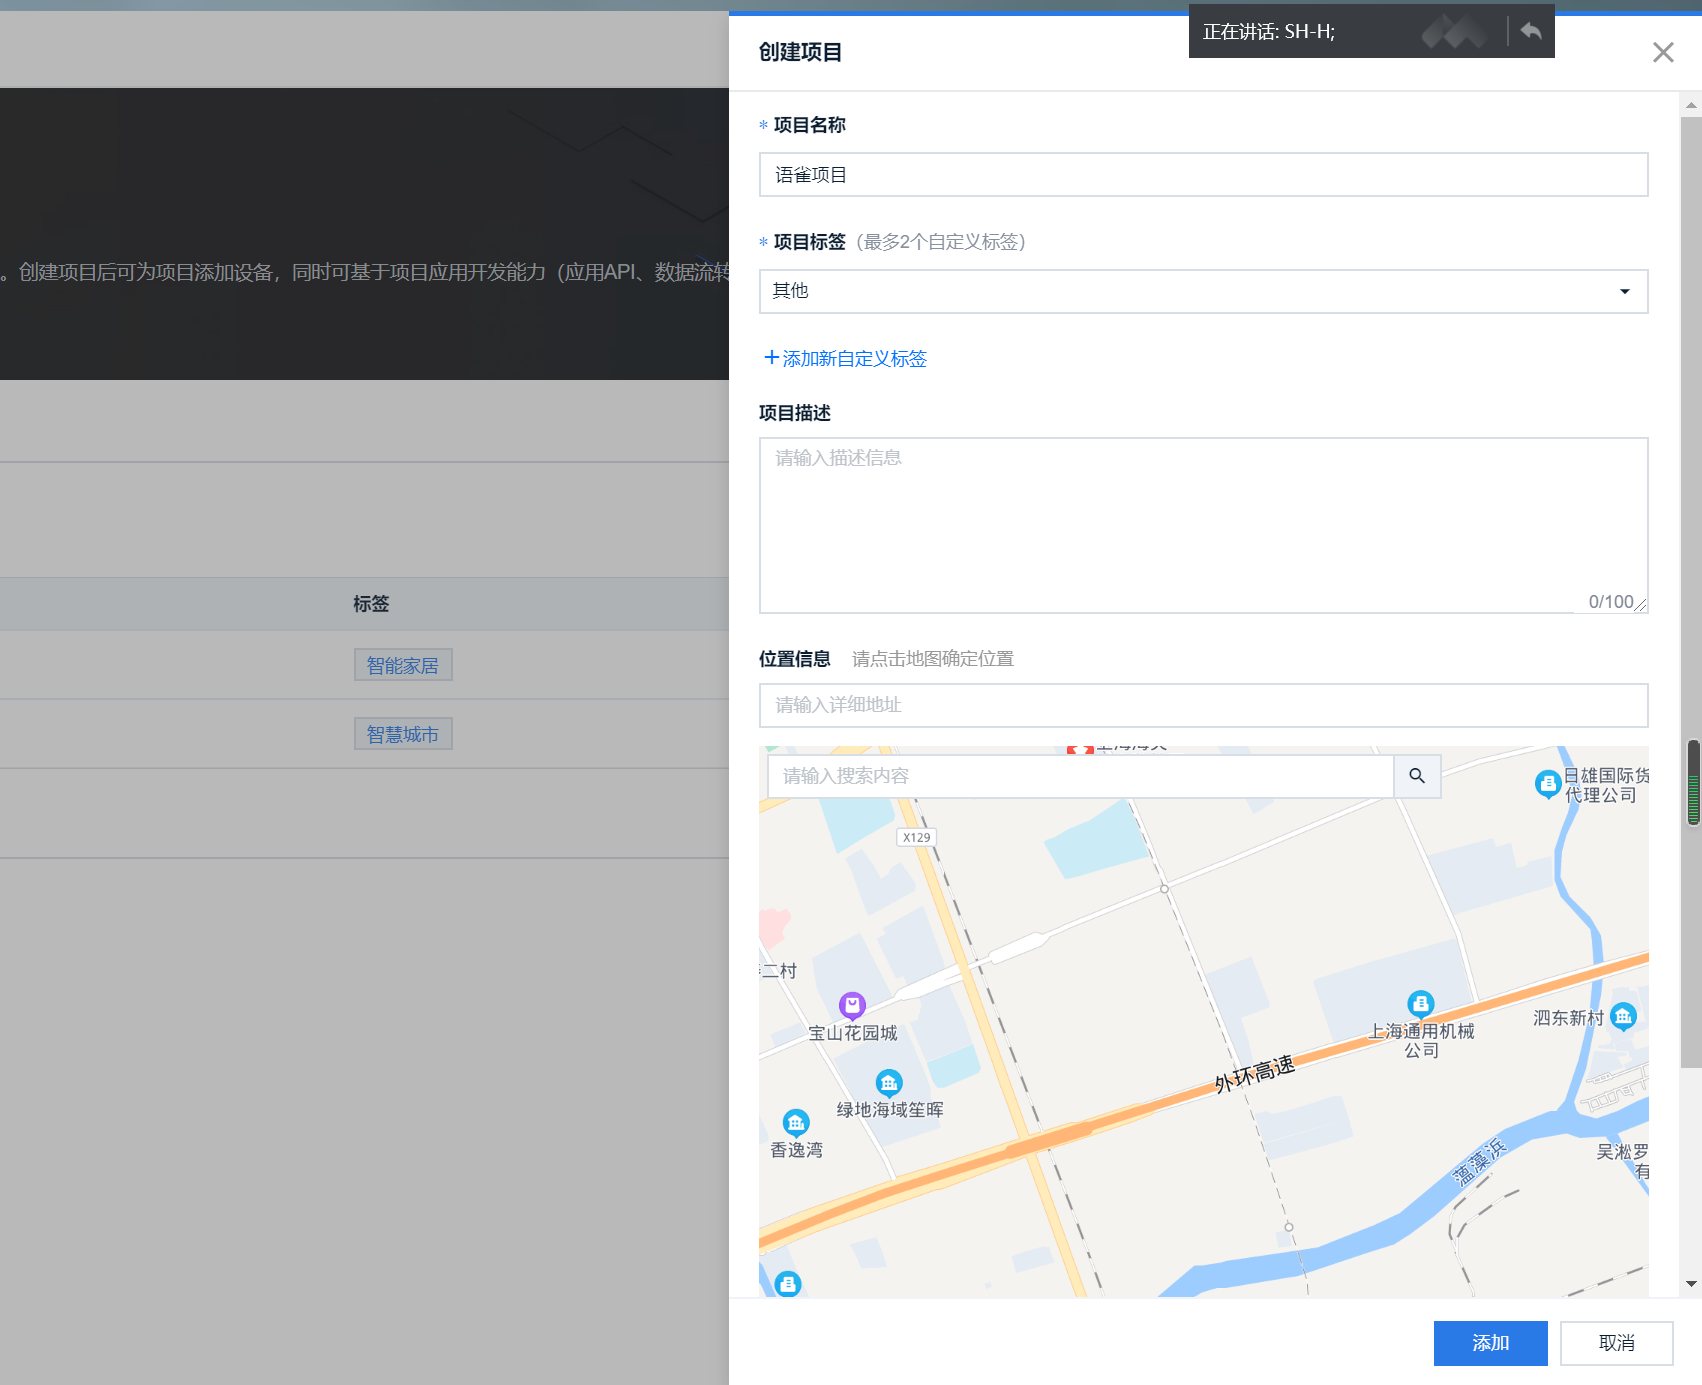Focus the 项目描述 description text area

[x=1203, y=525]
